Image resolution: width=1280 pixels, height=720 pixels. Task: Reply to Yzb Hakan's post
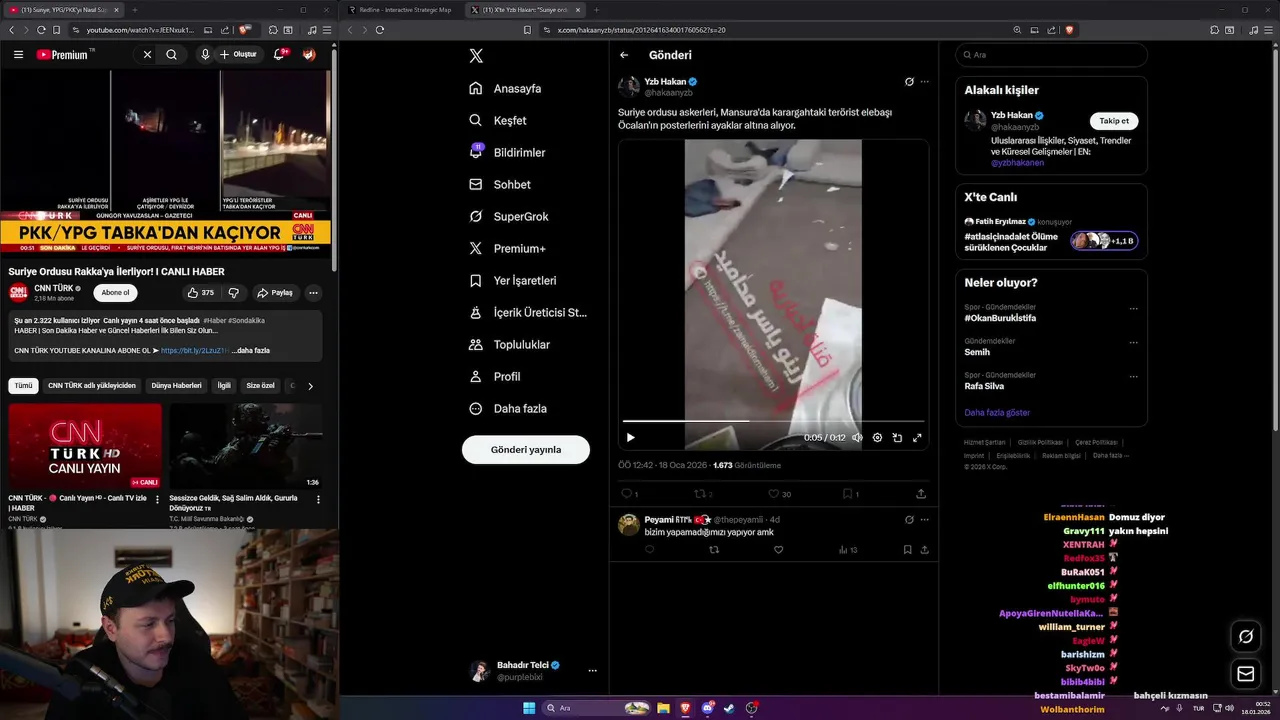[628, 493]
